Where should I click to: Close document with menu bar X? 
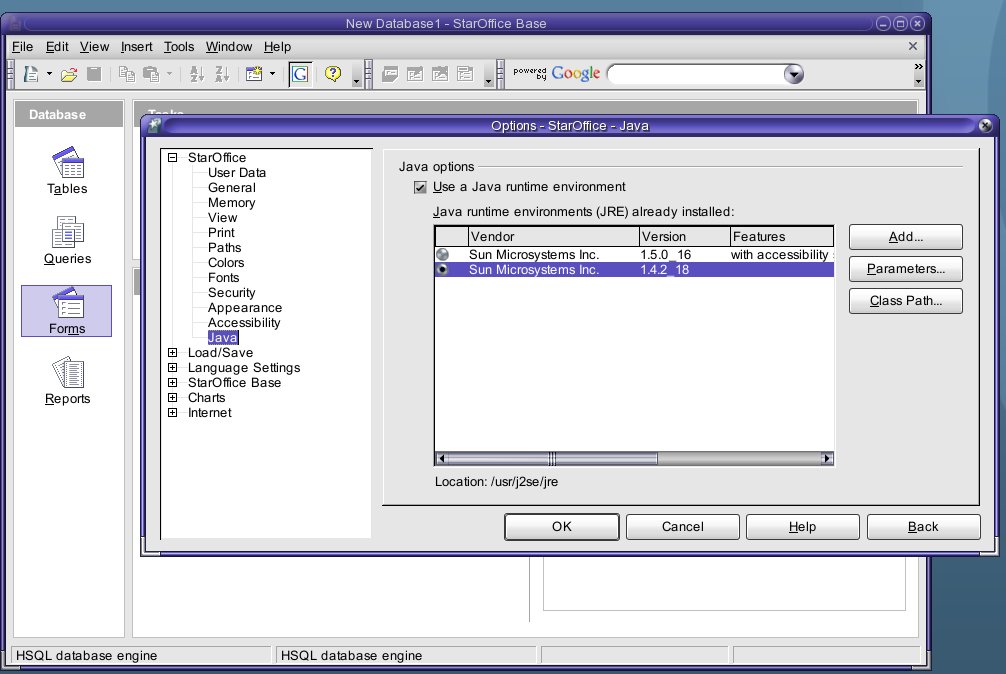click(x=913, y=46)
